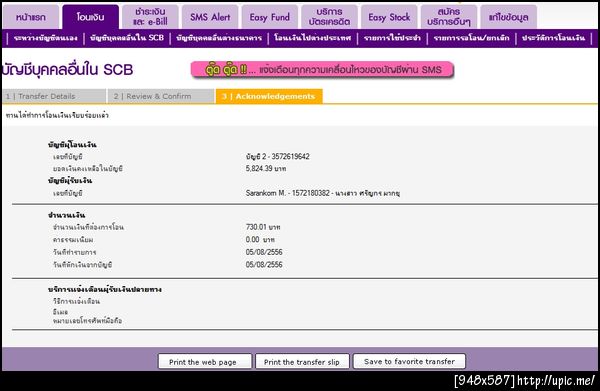600x391 pixels.
Task: Select the โอนเงิน transfer tab
Action: coord(90,17)
